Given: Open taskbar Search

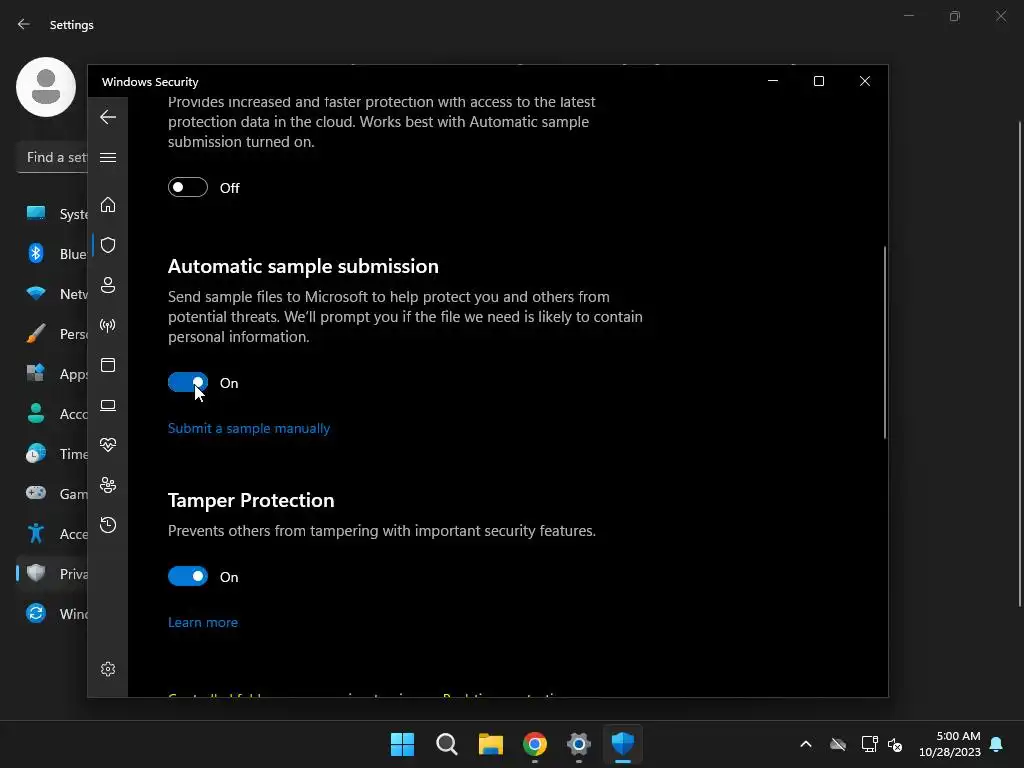Looking at the screenshot, I should coord(447,744).
